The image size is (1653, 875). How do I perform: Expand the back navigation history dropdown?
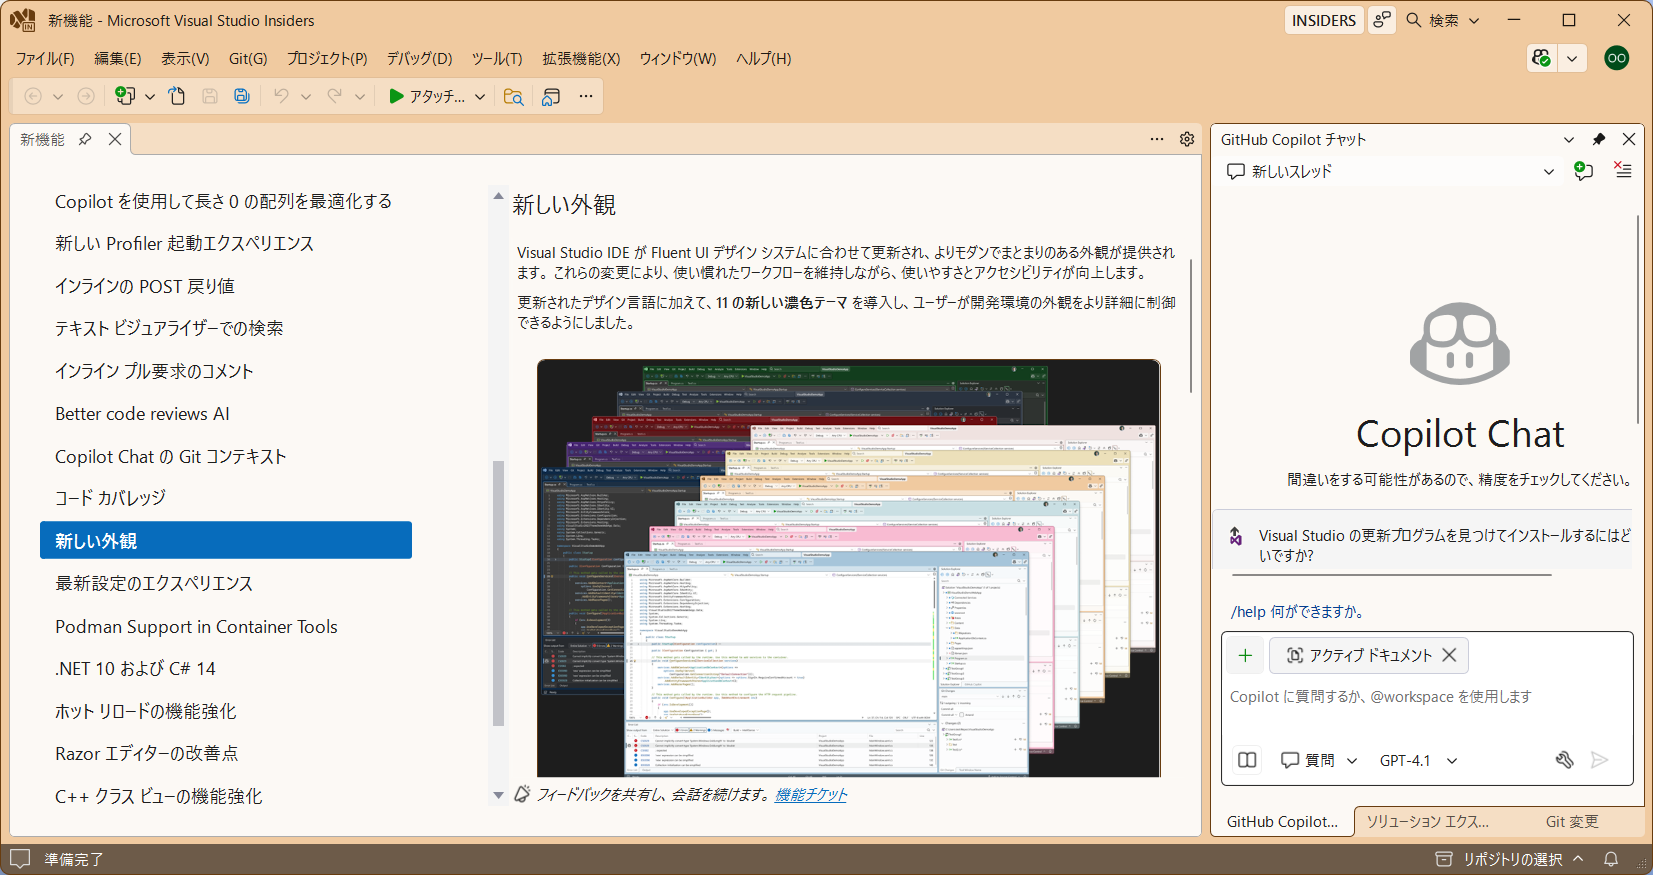click(x=58, y=96)
